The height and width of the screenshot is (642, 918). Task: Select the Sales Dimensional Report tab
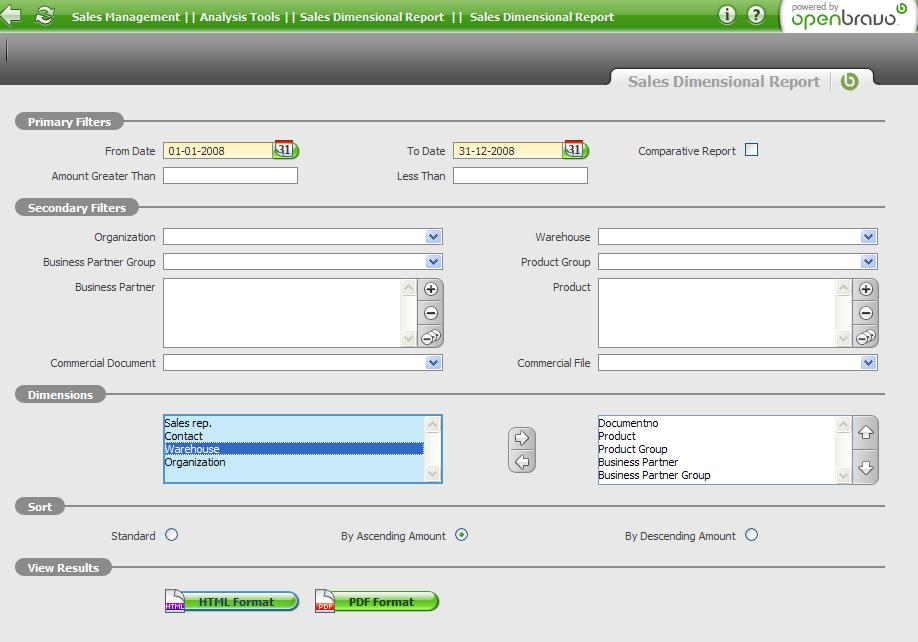click(x=723, y=82)
